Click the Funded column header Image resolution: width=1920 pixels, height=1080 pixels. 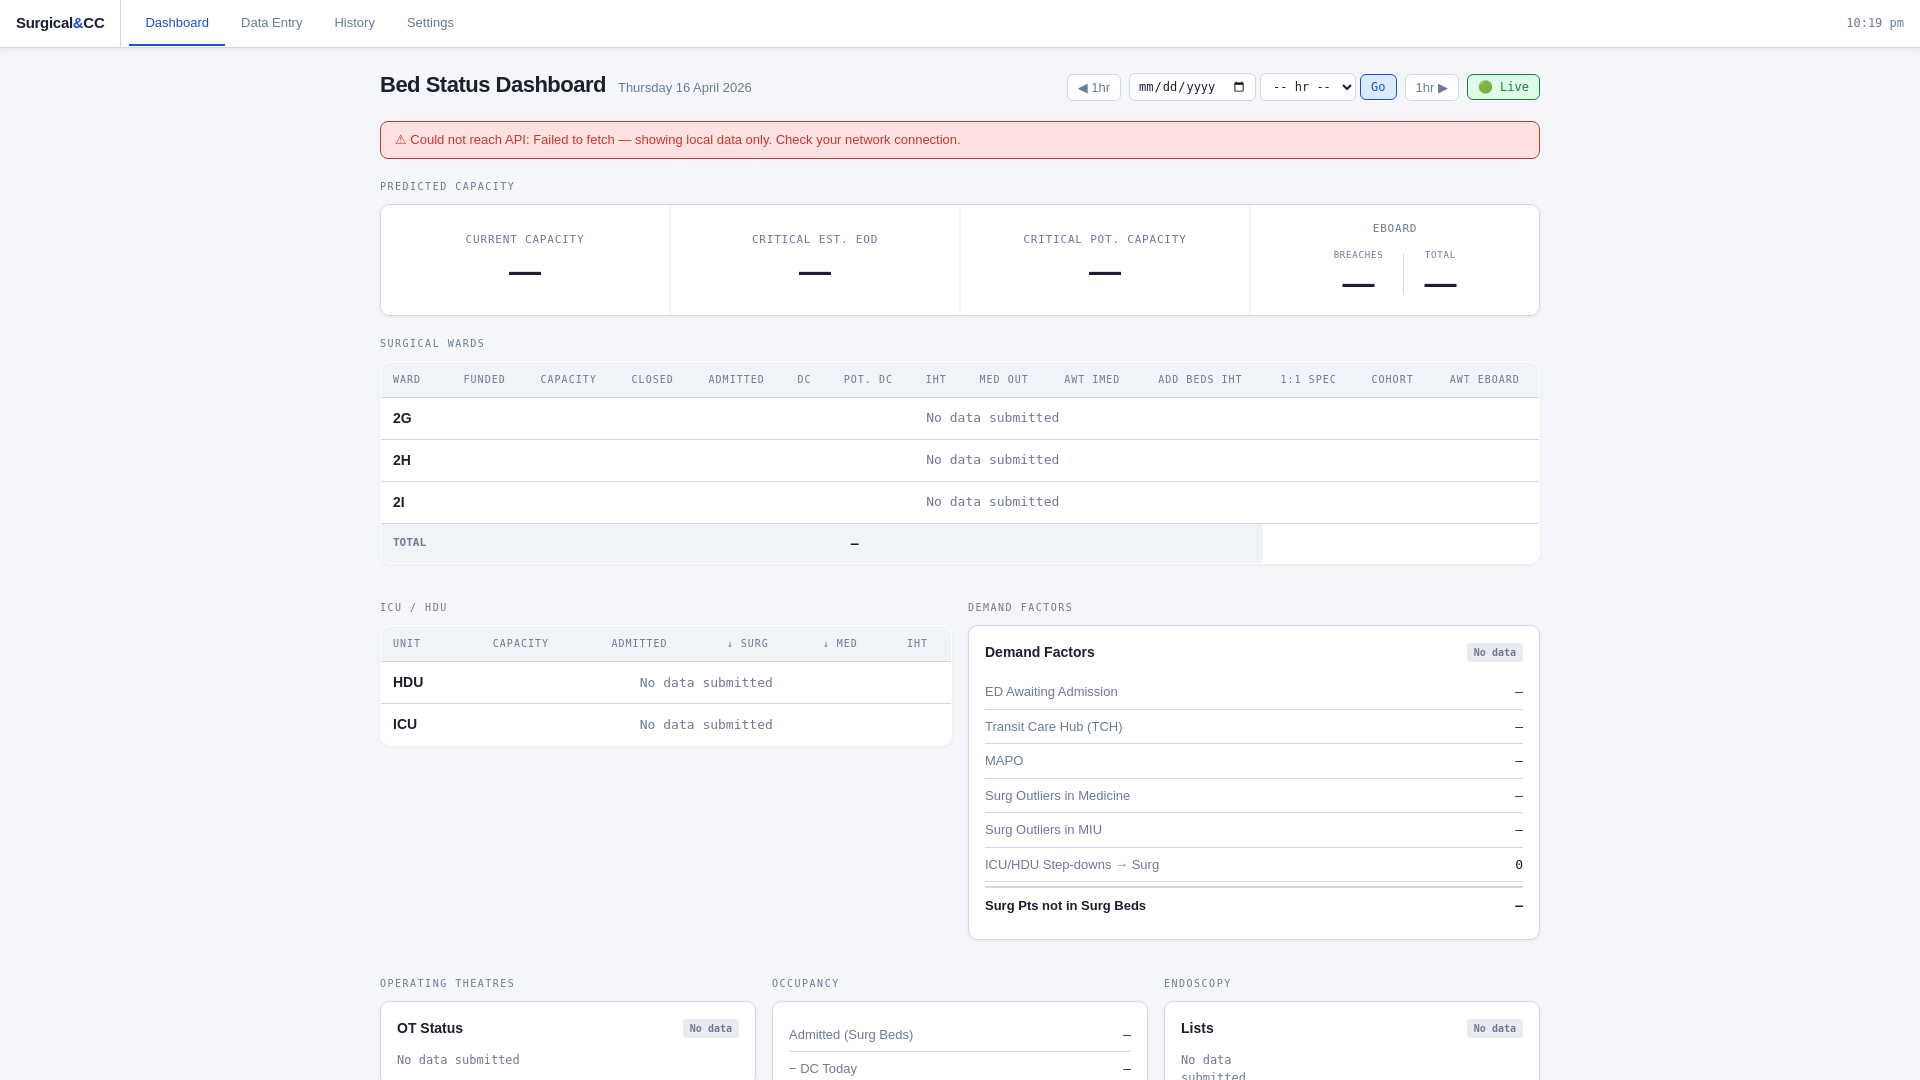click(484, 380)
